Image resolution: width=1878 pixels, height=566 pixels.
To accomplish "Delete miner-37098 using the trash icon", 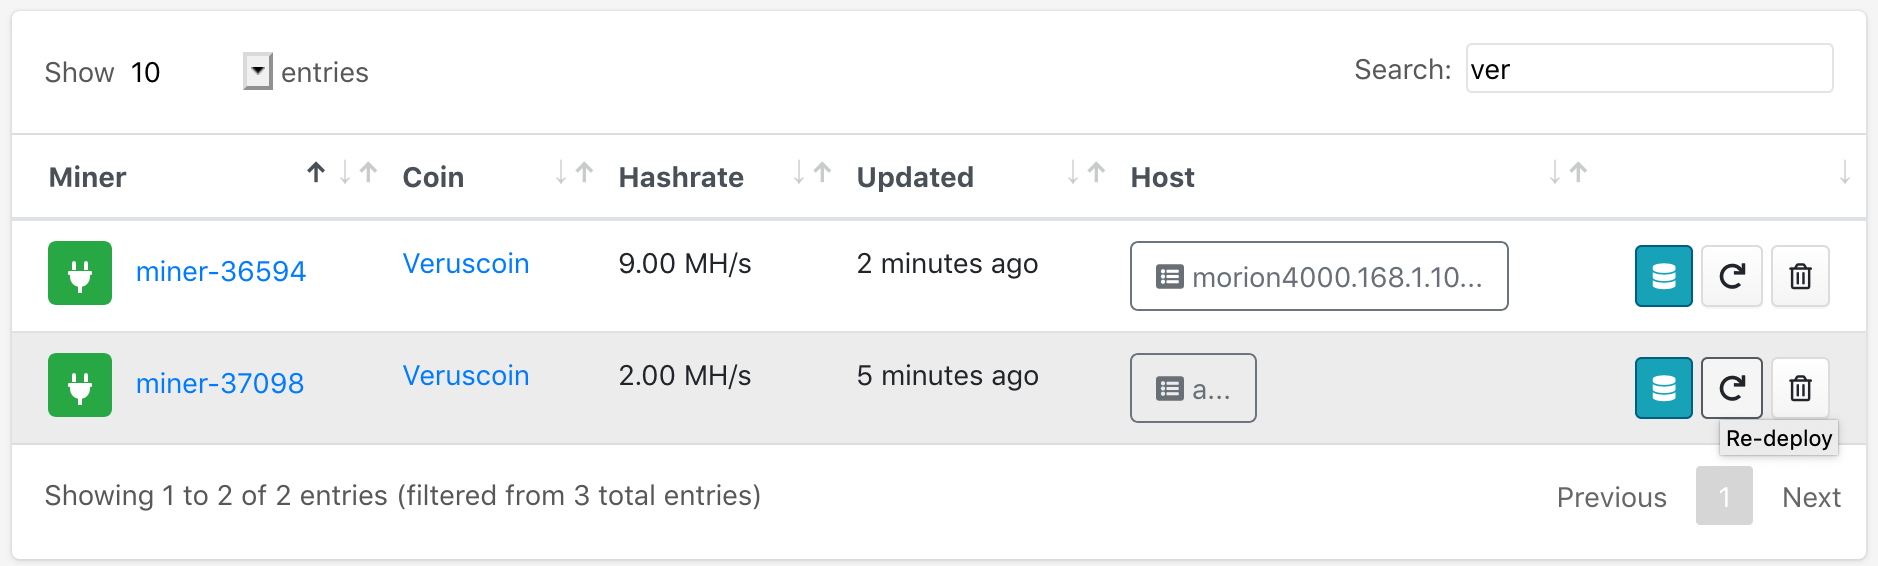I will pyautogui.click(x=1800, y=388).
